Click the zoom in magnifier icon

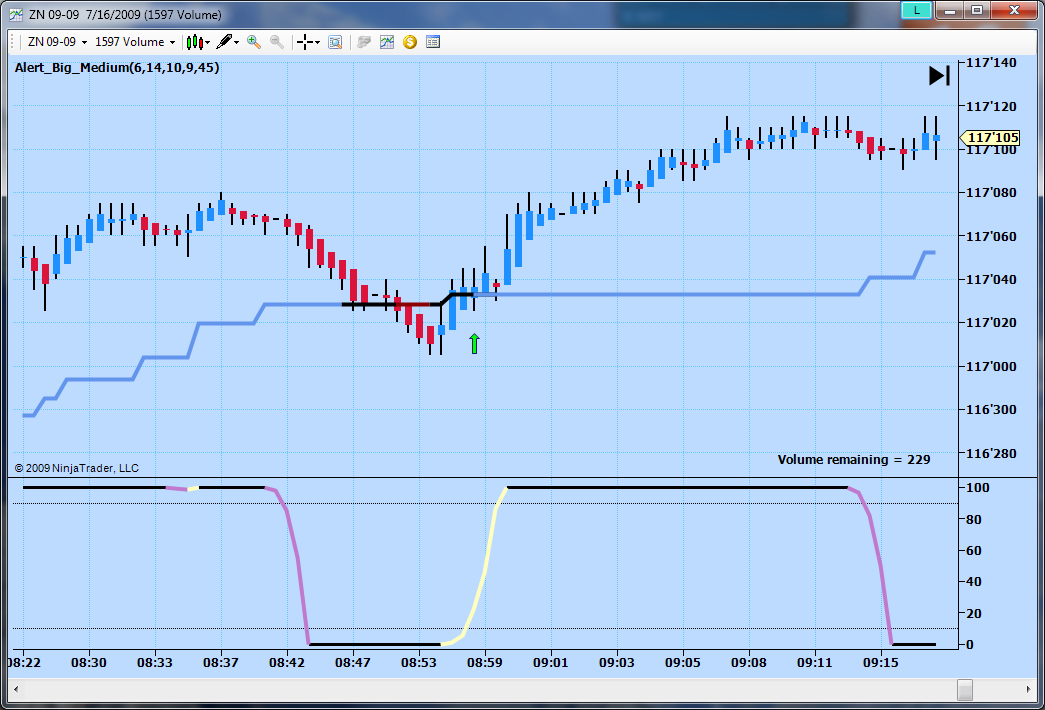coord(253,42)
